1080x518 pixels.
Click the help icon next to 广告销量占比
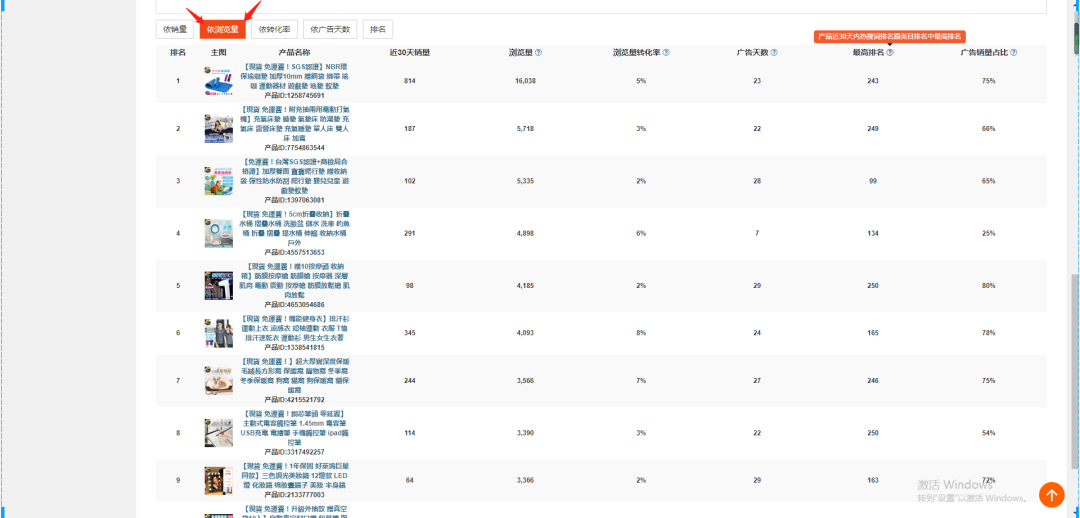(1013, 52)
